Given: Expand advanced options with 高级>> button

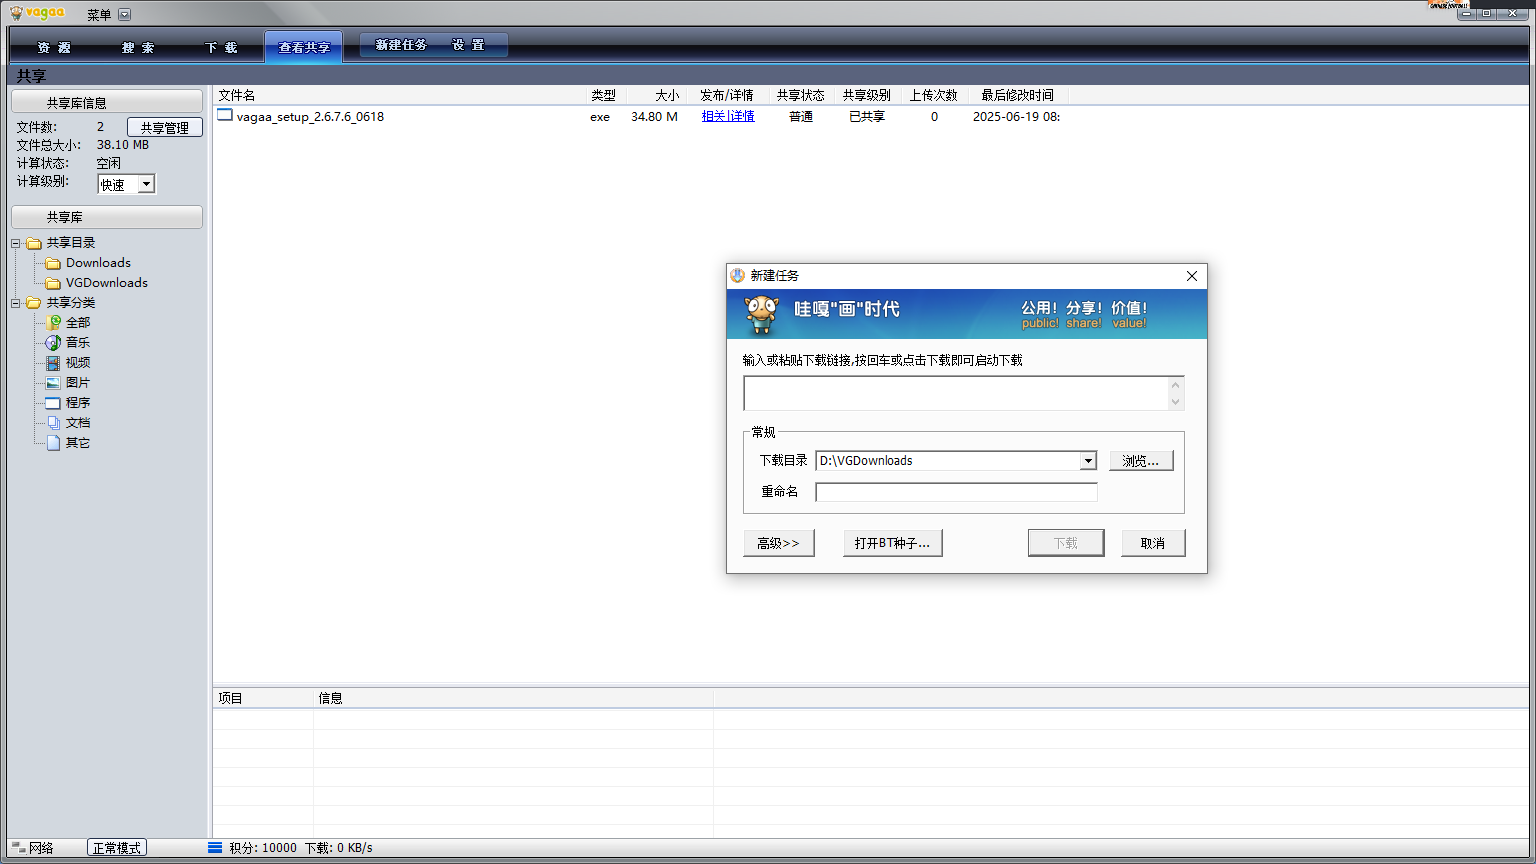Looking at the screenshot, I should coord(779,543).
